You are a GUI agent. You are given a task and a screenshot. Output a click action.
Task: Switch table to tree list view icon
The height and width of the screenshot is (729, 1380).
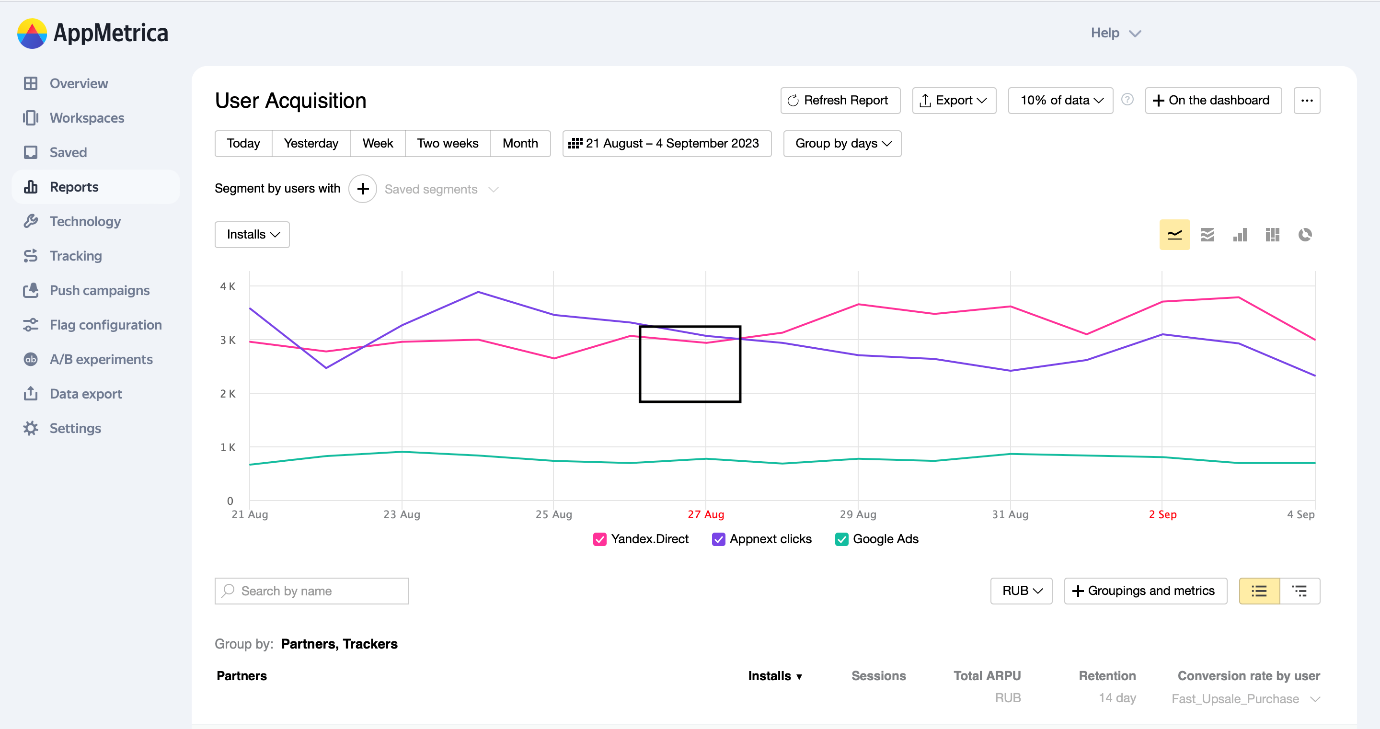[x=1300, y=591]
